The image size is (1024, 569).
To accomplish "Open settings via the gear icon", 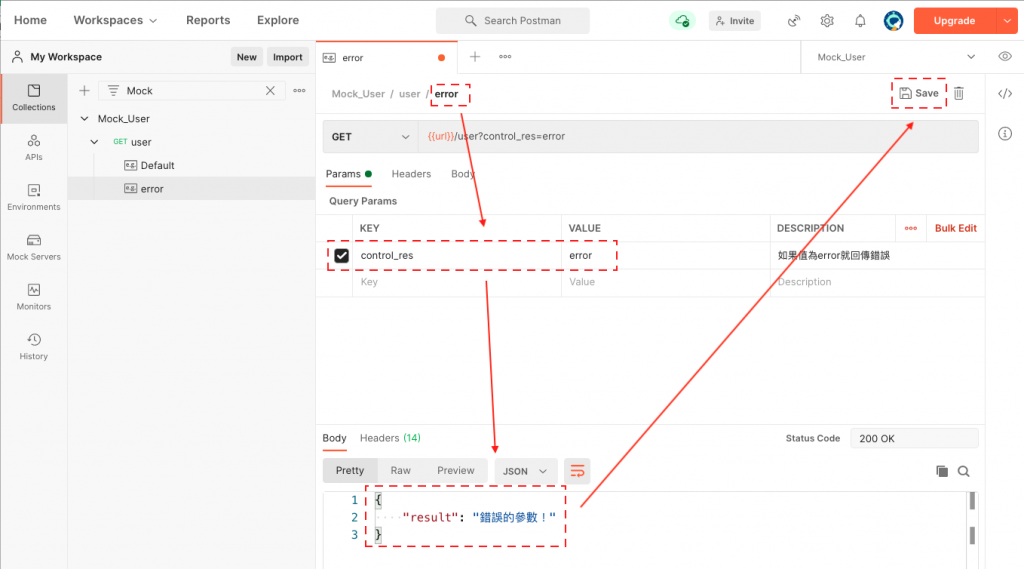I will (827, 21).
